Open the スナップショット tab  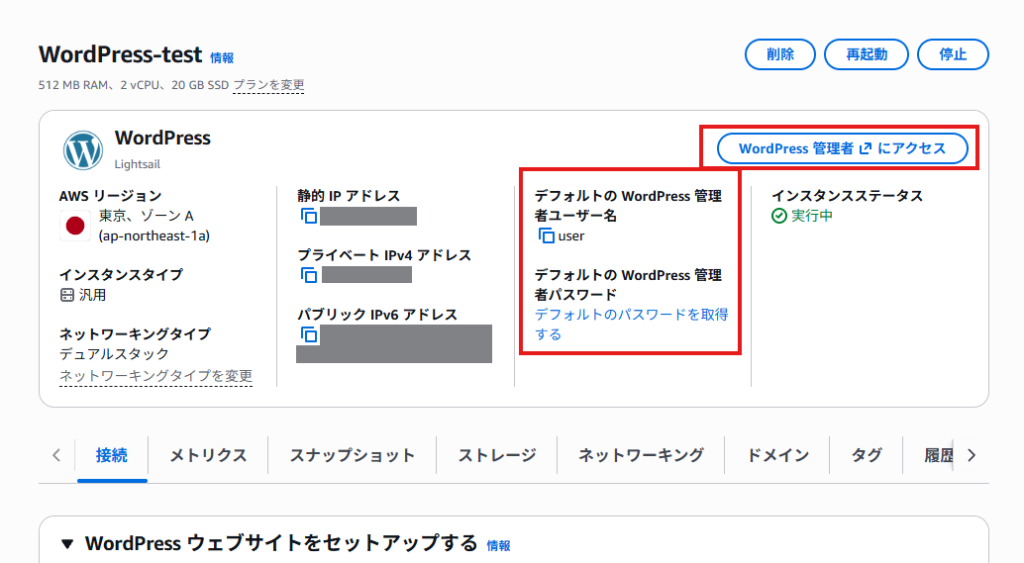click(352, 455)
